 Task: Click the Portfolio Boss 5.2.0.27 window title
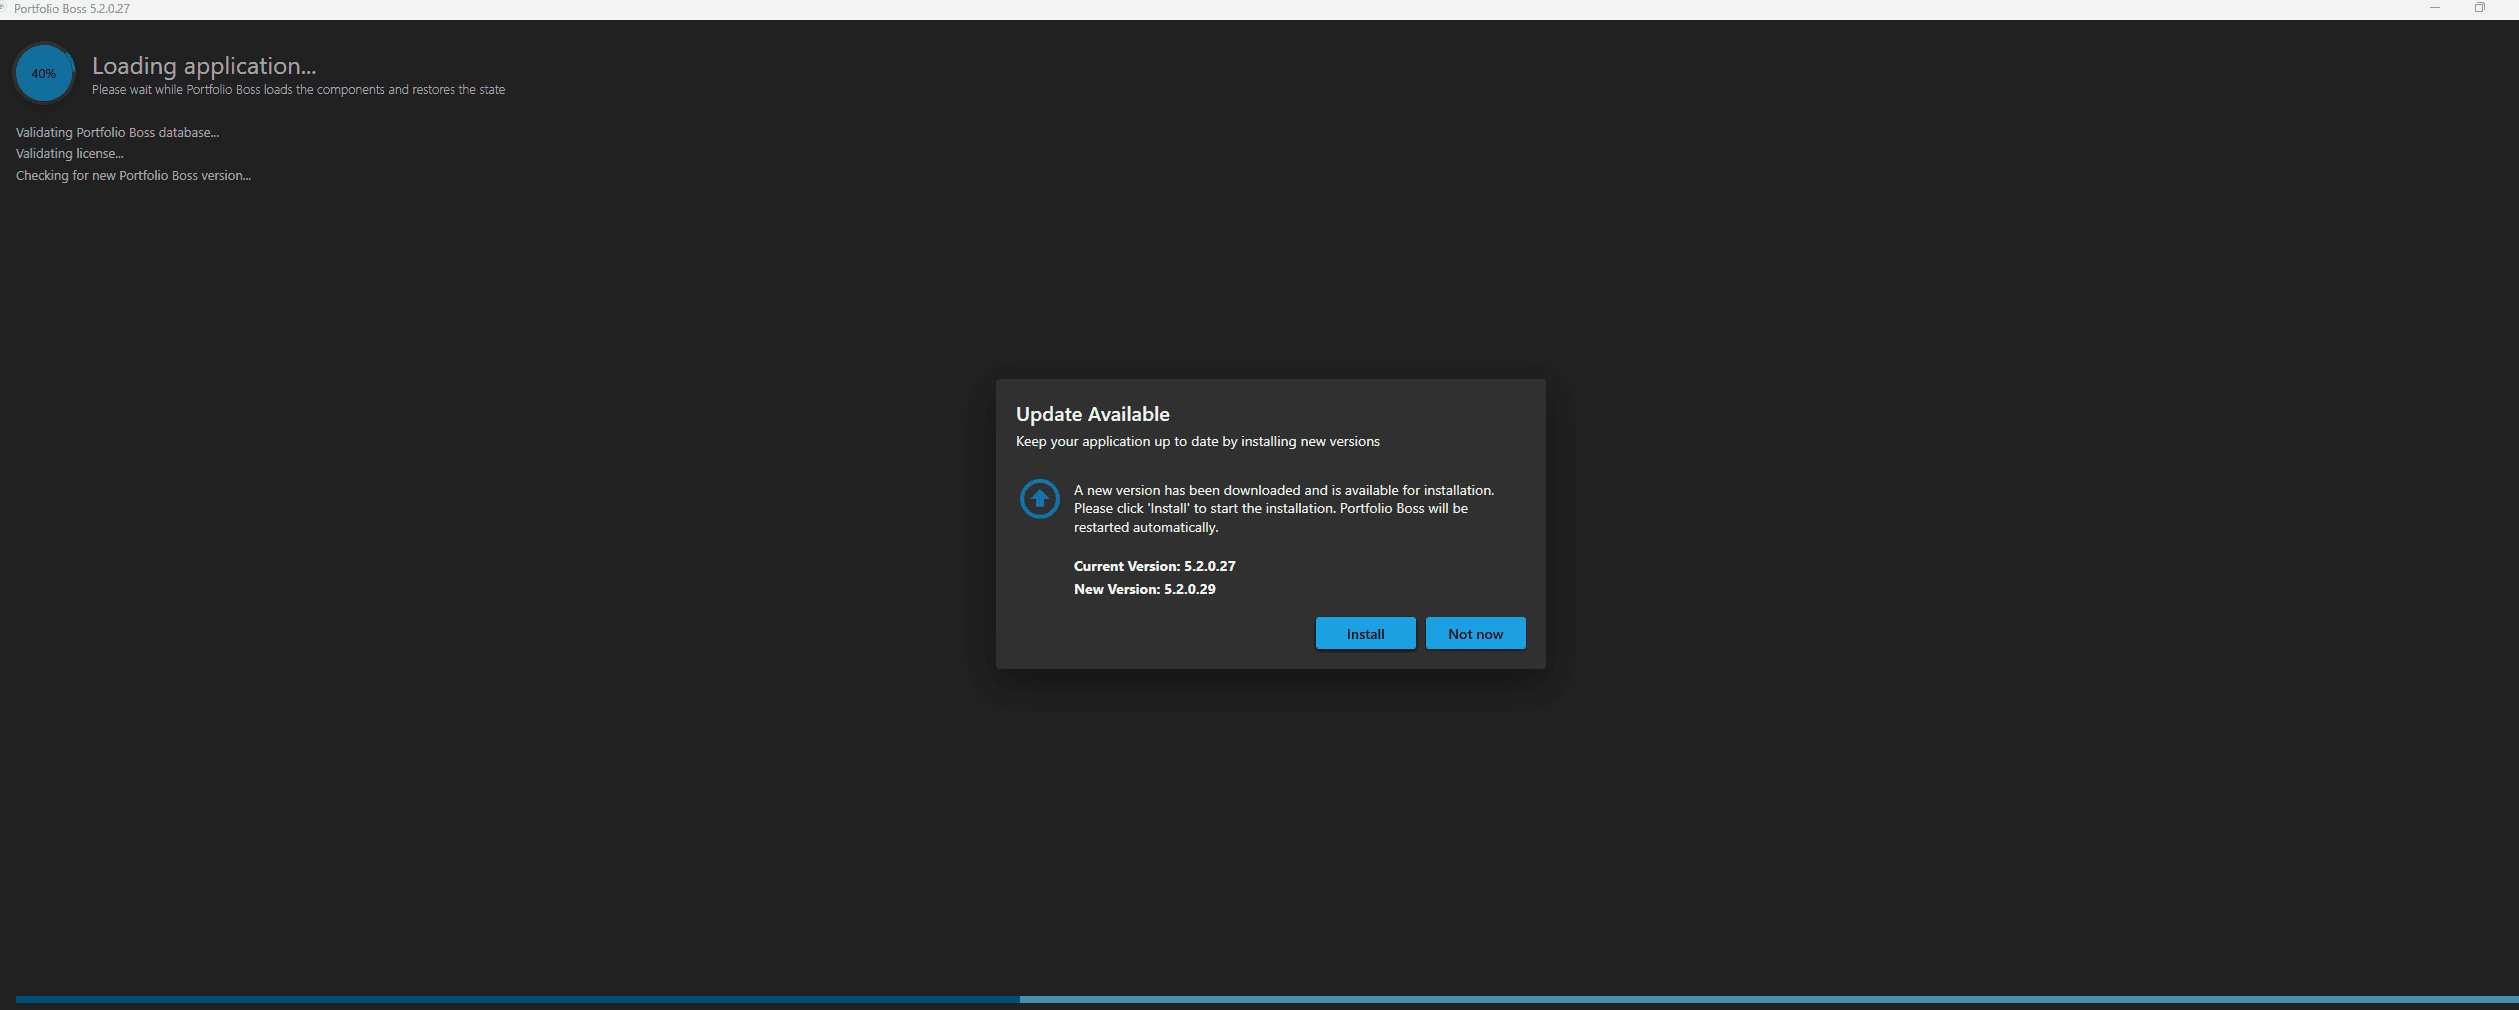click(72, 8)
